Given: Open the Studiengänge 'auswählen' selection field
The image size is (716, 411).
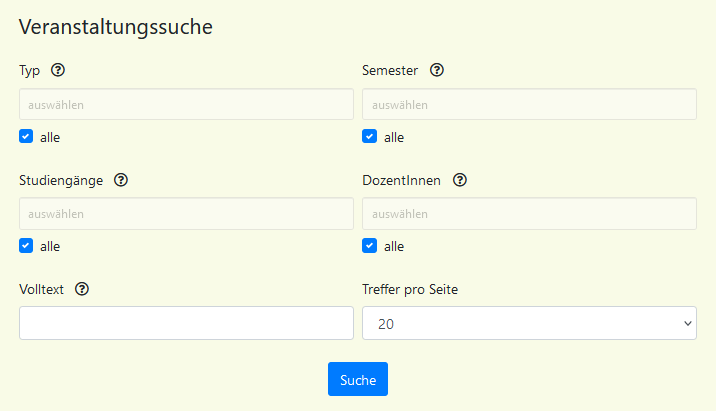Looking at the screenshot, I should [x=186, y=214].
